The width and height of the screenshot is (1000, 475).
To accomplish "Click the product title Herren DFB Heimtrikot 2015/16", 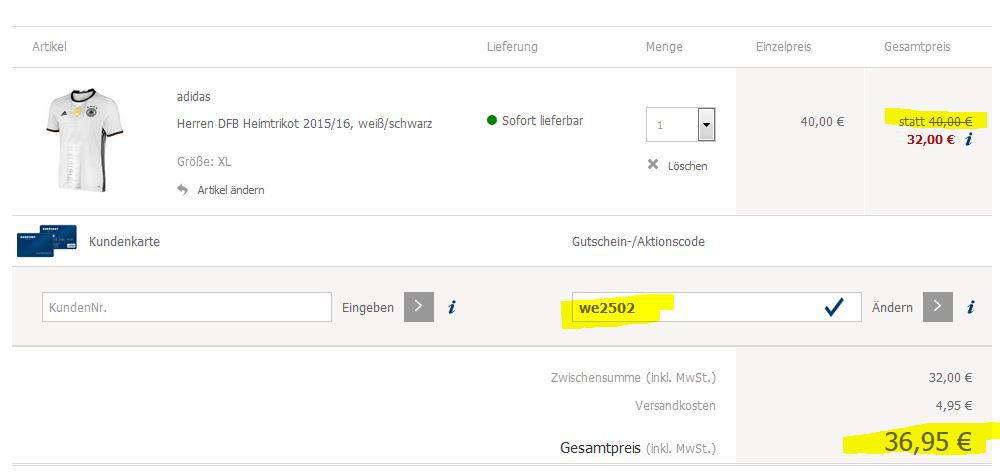I will click(x=304, y=123).
